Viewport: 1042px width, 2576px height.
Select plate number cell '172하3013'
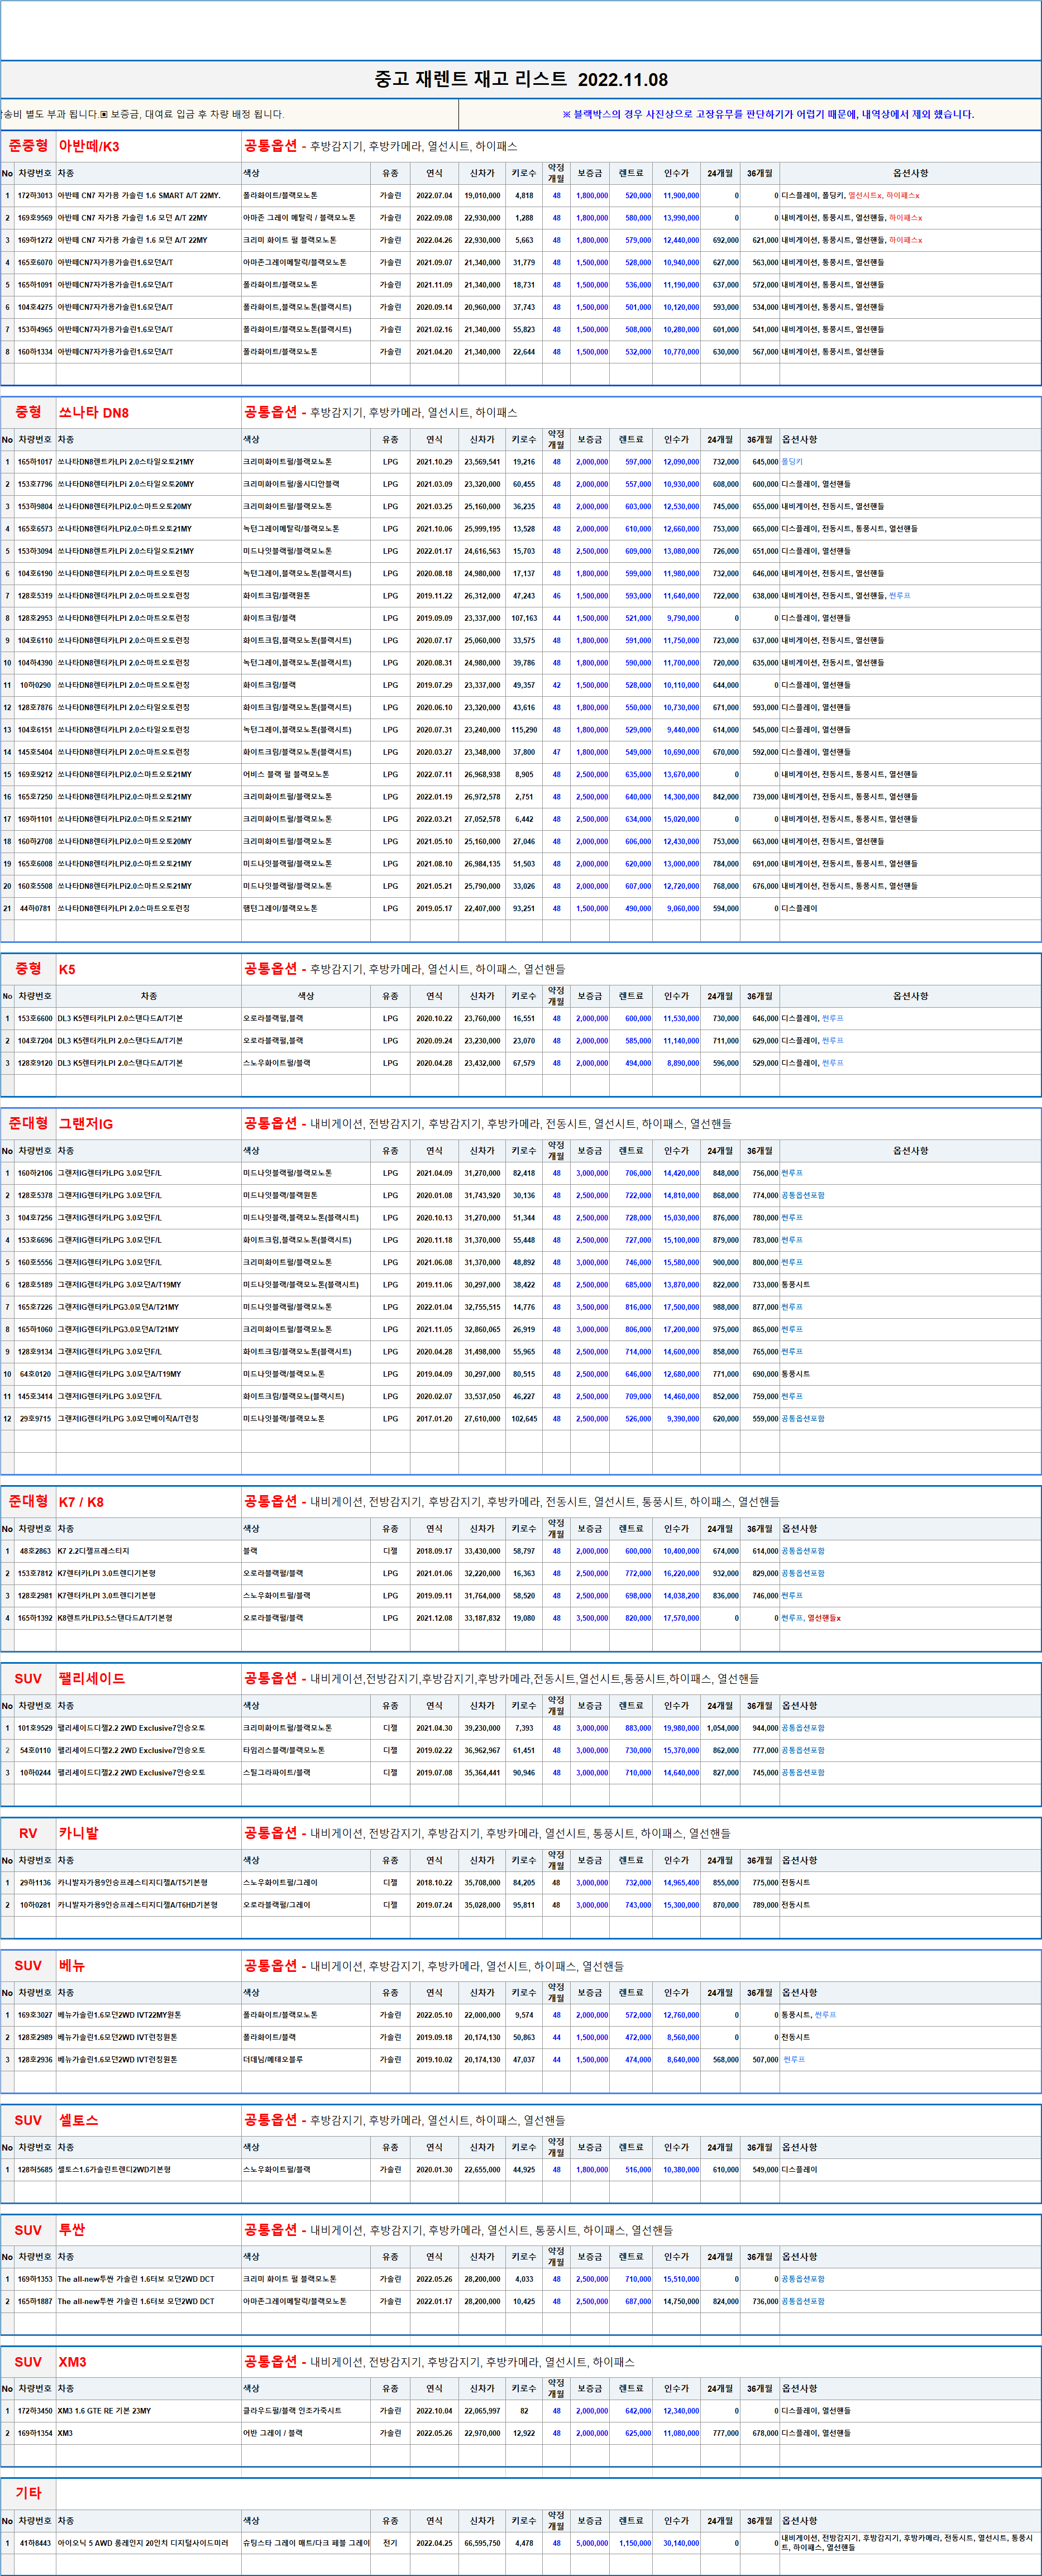tap(35, 196)
